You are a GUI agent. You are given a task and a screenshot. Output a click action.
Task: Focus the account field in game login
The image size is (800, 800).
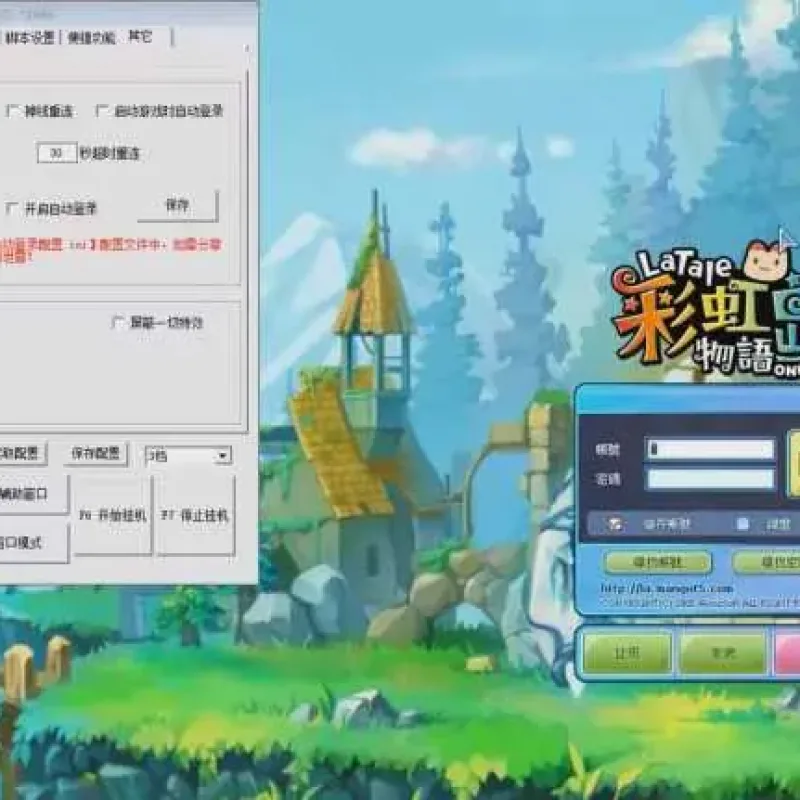(711, 449)
